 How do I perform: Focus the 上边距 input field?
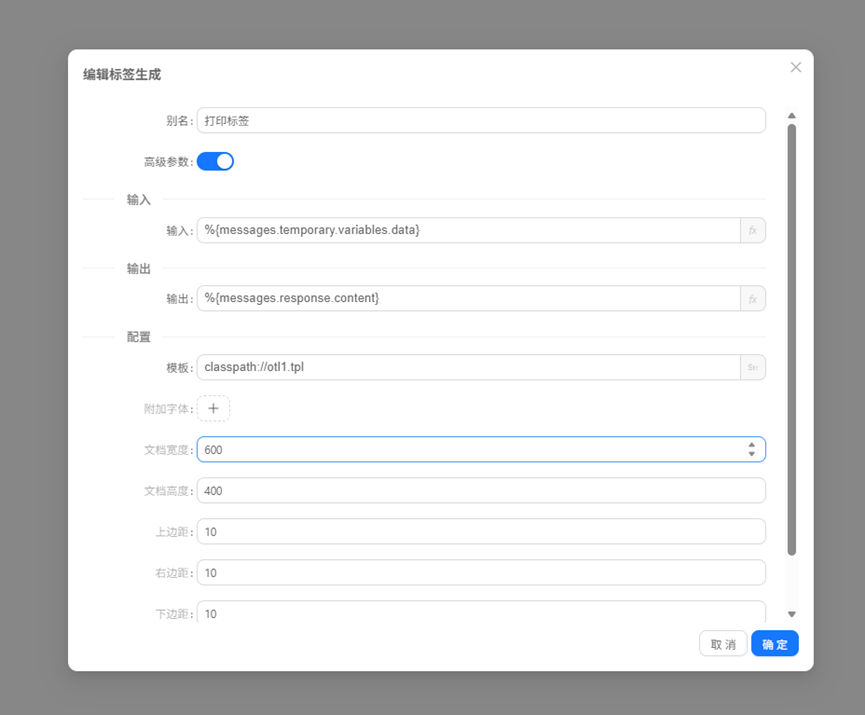coord(480,531)
